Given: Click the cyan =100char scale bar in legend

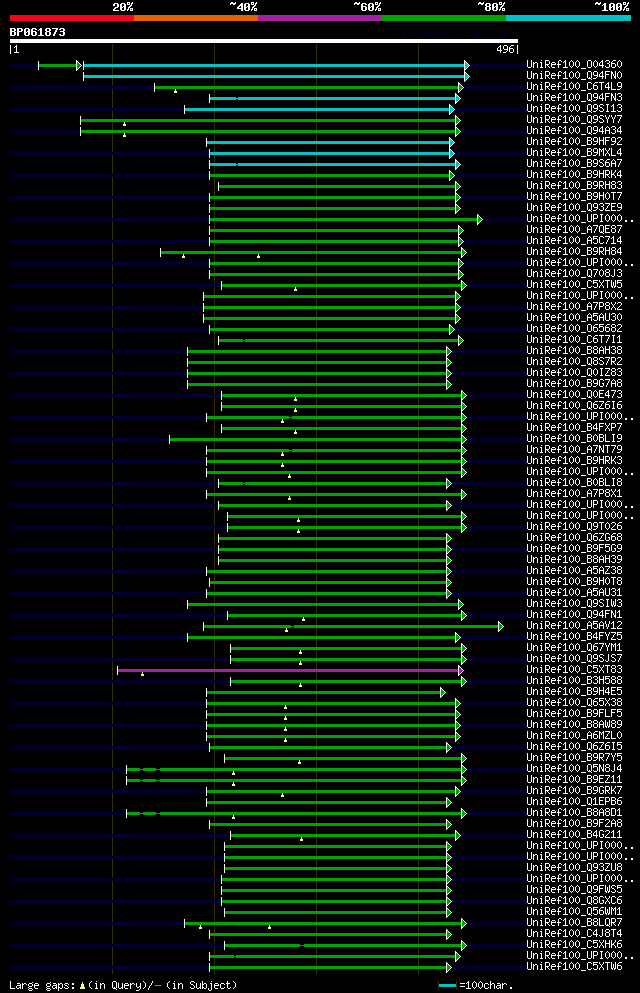Looking at the screenshot, I should click(448, 986).
